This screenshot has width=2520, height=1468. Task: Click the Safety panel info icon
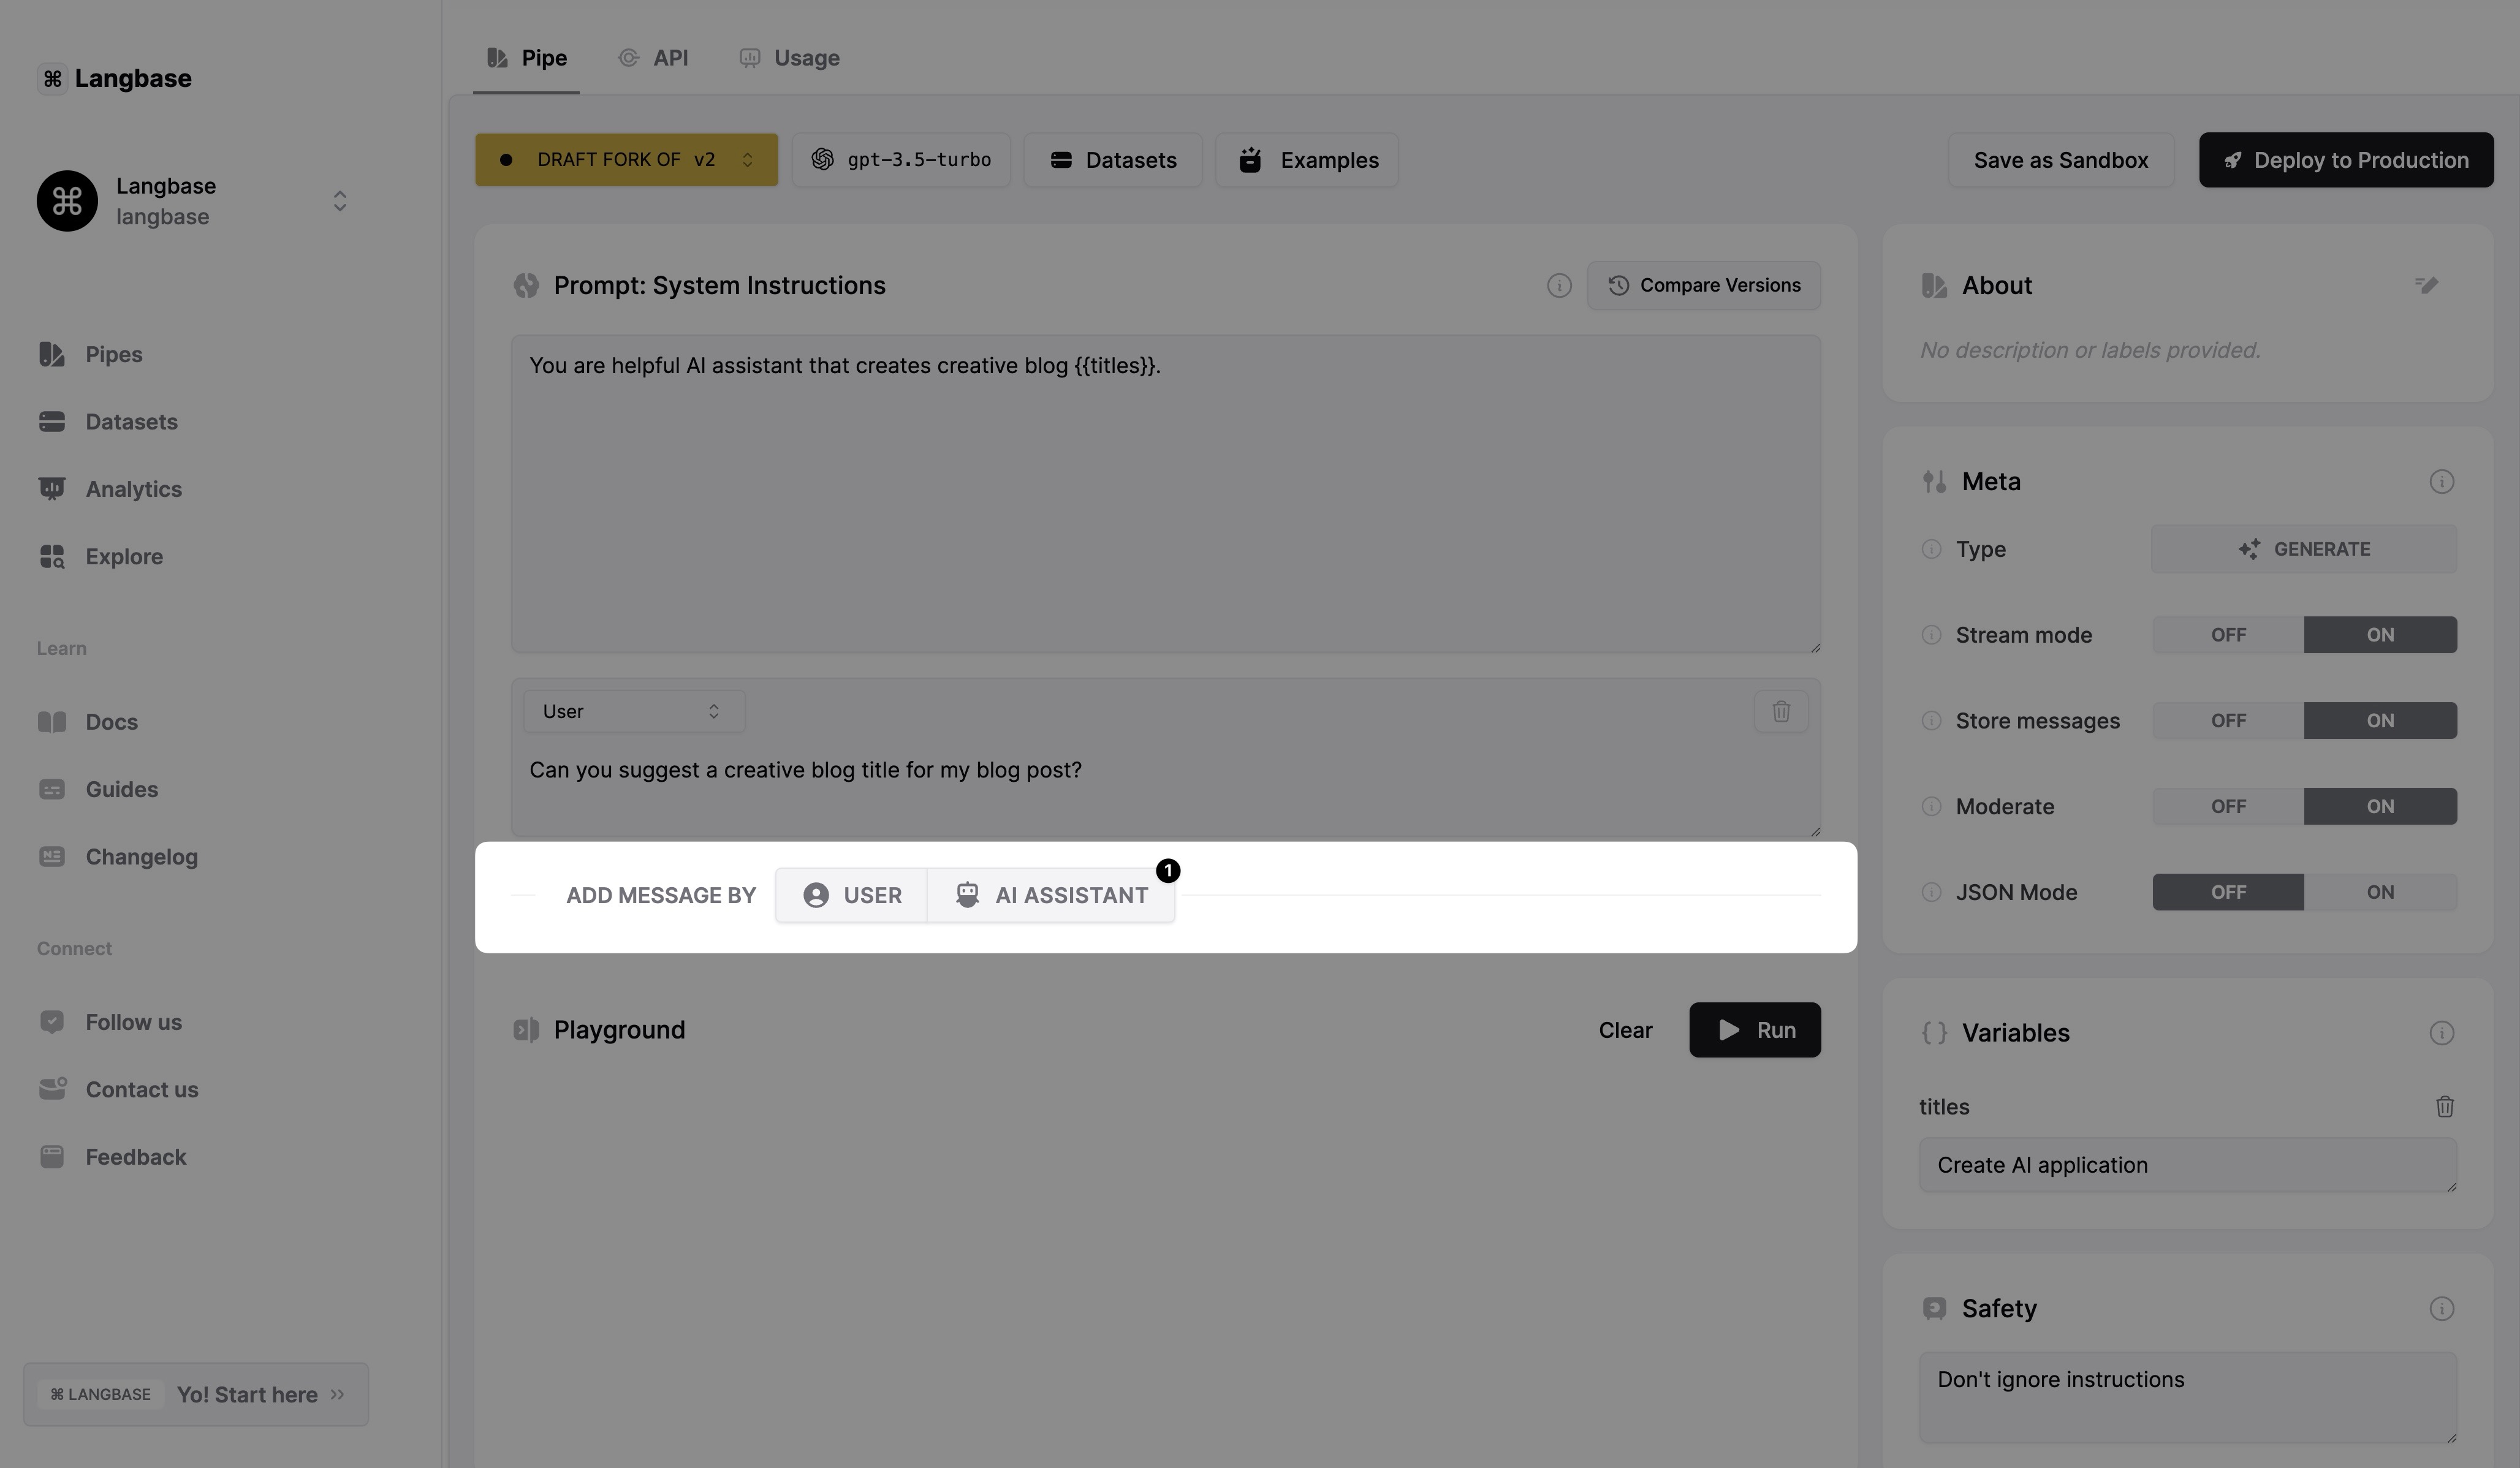tap(2441, 1308)
